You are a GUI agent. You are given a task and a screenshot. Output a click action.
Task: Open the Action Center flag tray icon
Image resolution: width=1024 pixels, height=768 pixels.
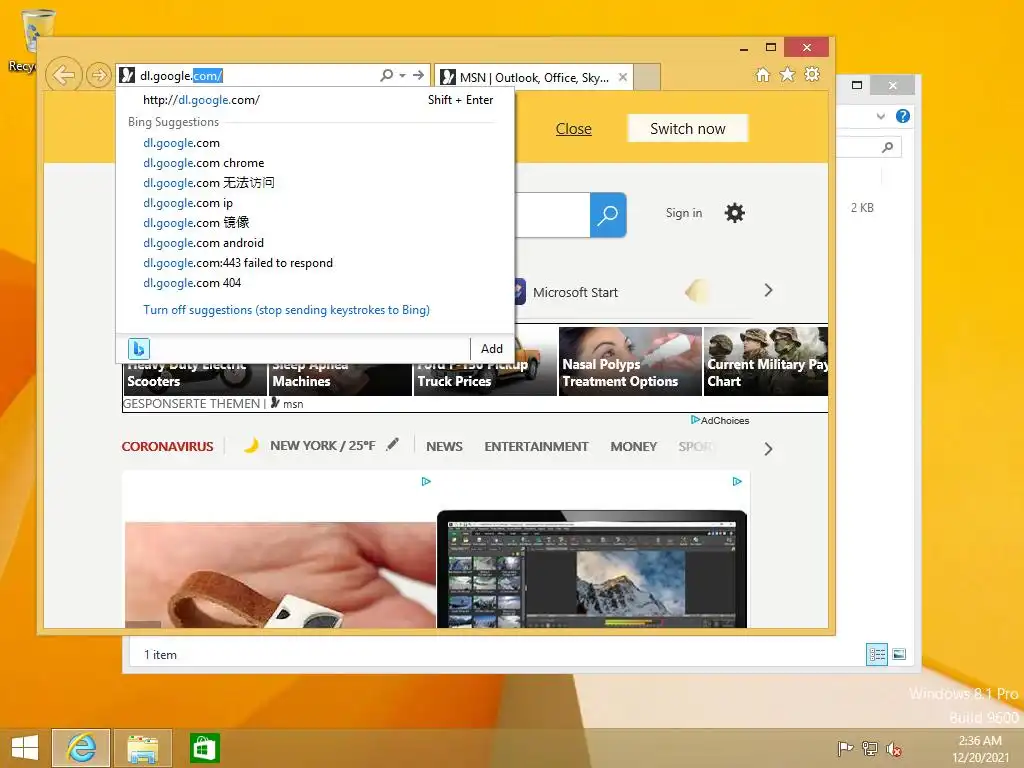coord(845,748)
